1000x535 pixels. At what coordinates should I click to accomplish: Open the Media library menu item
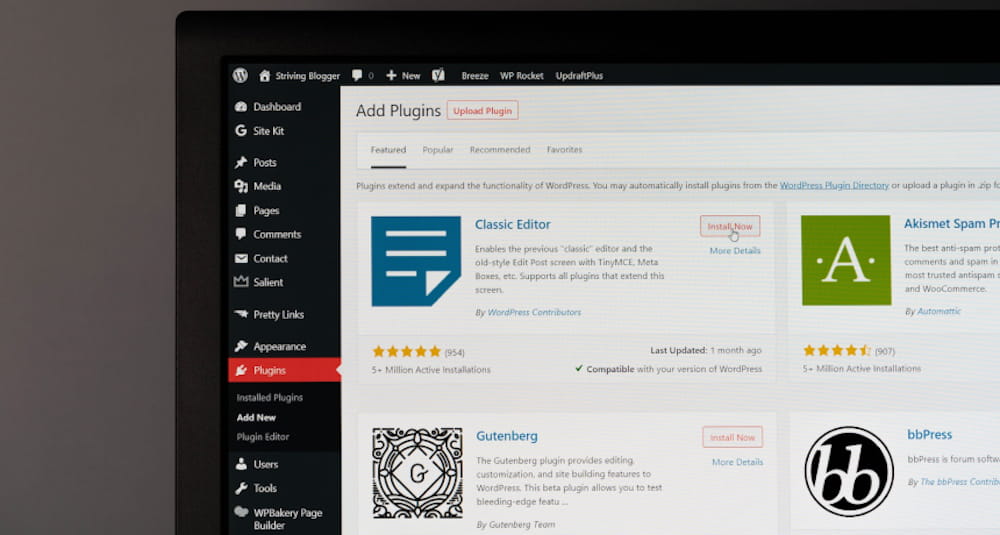266,186
